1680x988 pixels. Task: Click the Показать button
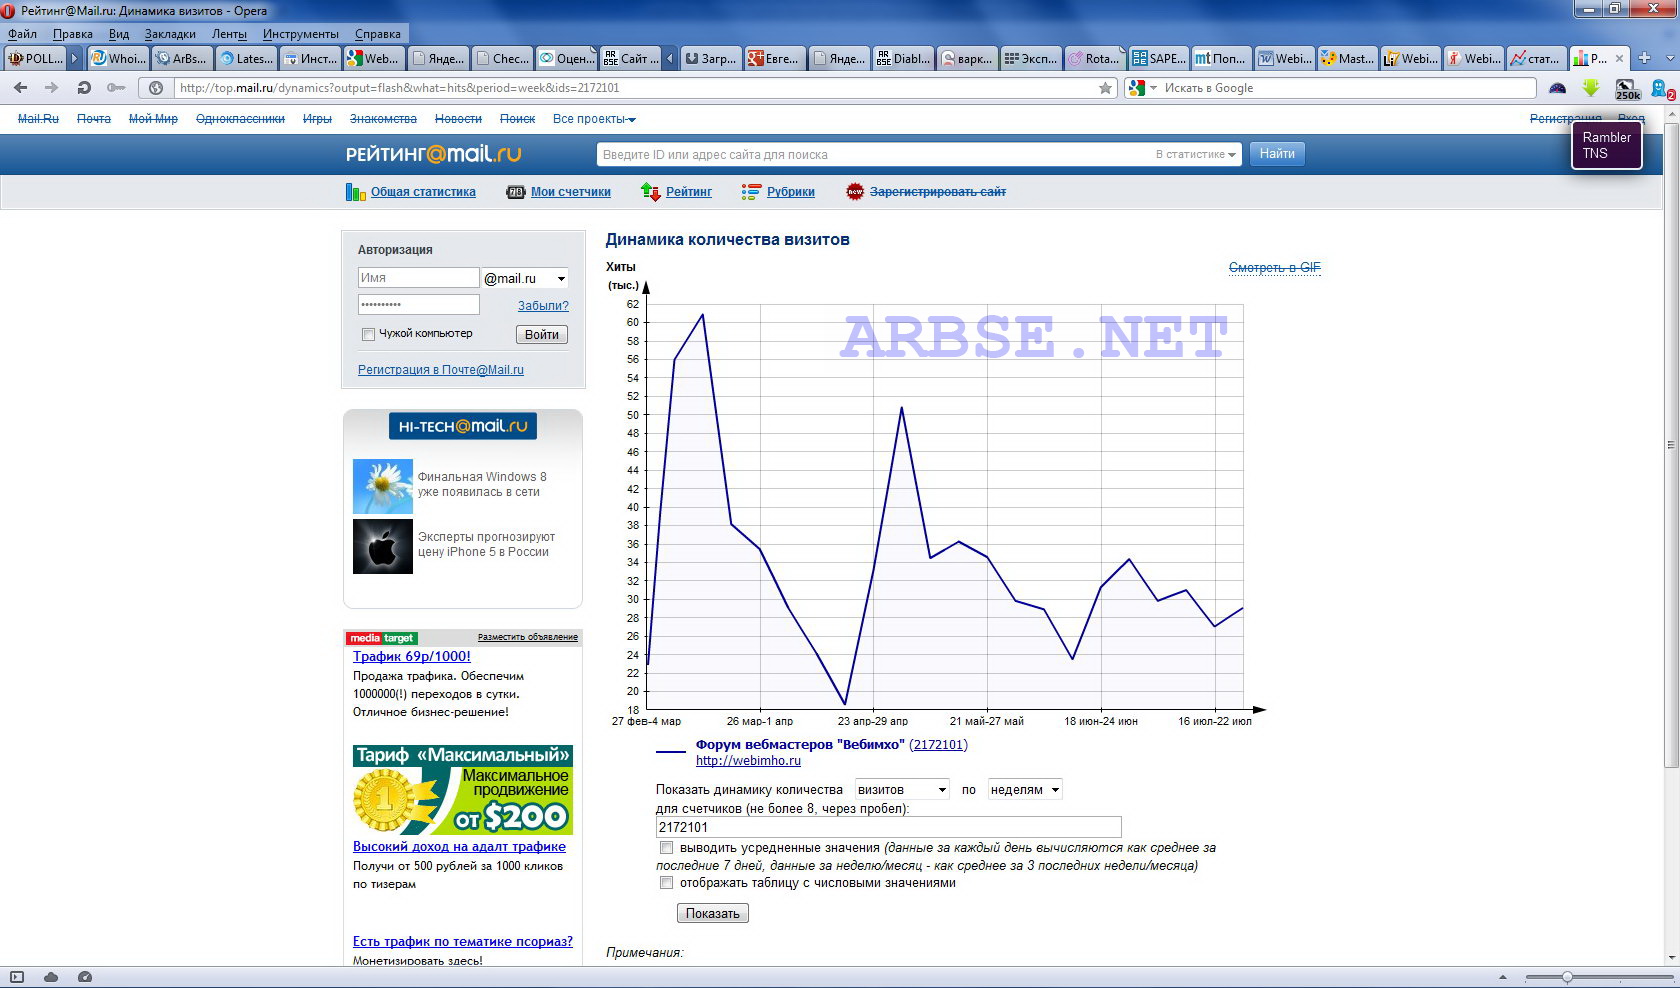[713, 913]
